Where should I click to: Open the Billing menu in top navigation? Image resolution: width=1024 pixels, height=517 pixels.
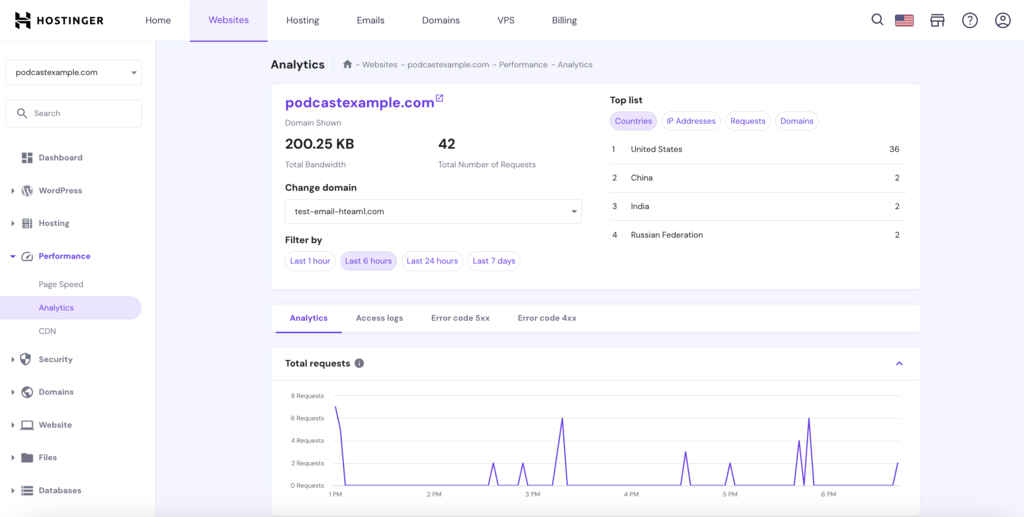point(564,20)
